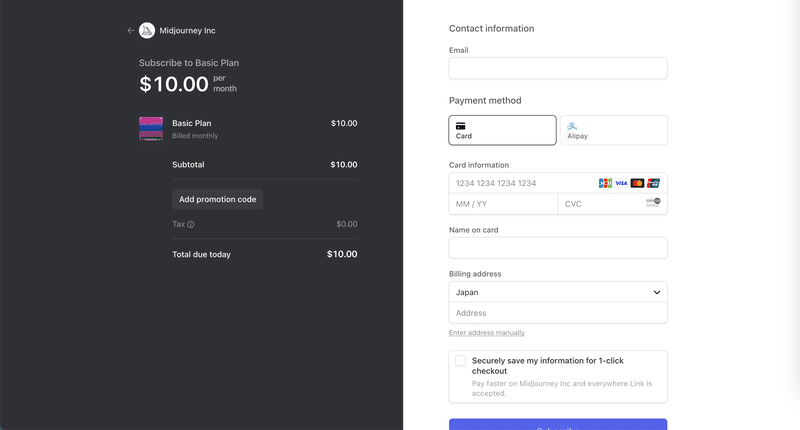Select the Card payment method tab

pos(502,130)
